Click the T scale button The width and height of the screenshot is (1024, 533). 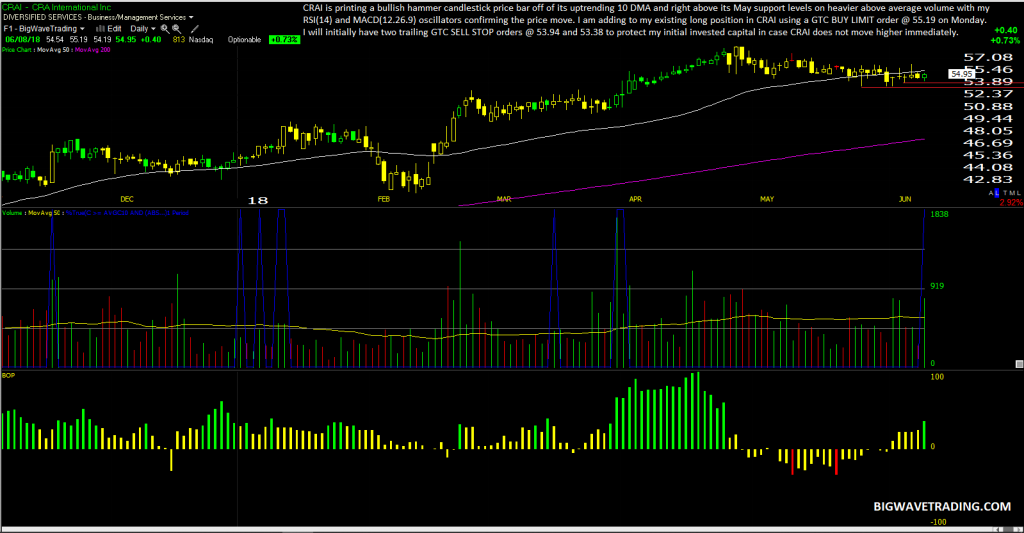click(x=1005, y=193)
